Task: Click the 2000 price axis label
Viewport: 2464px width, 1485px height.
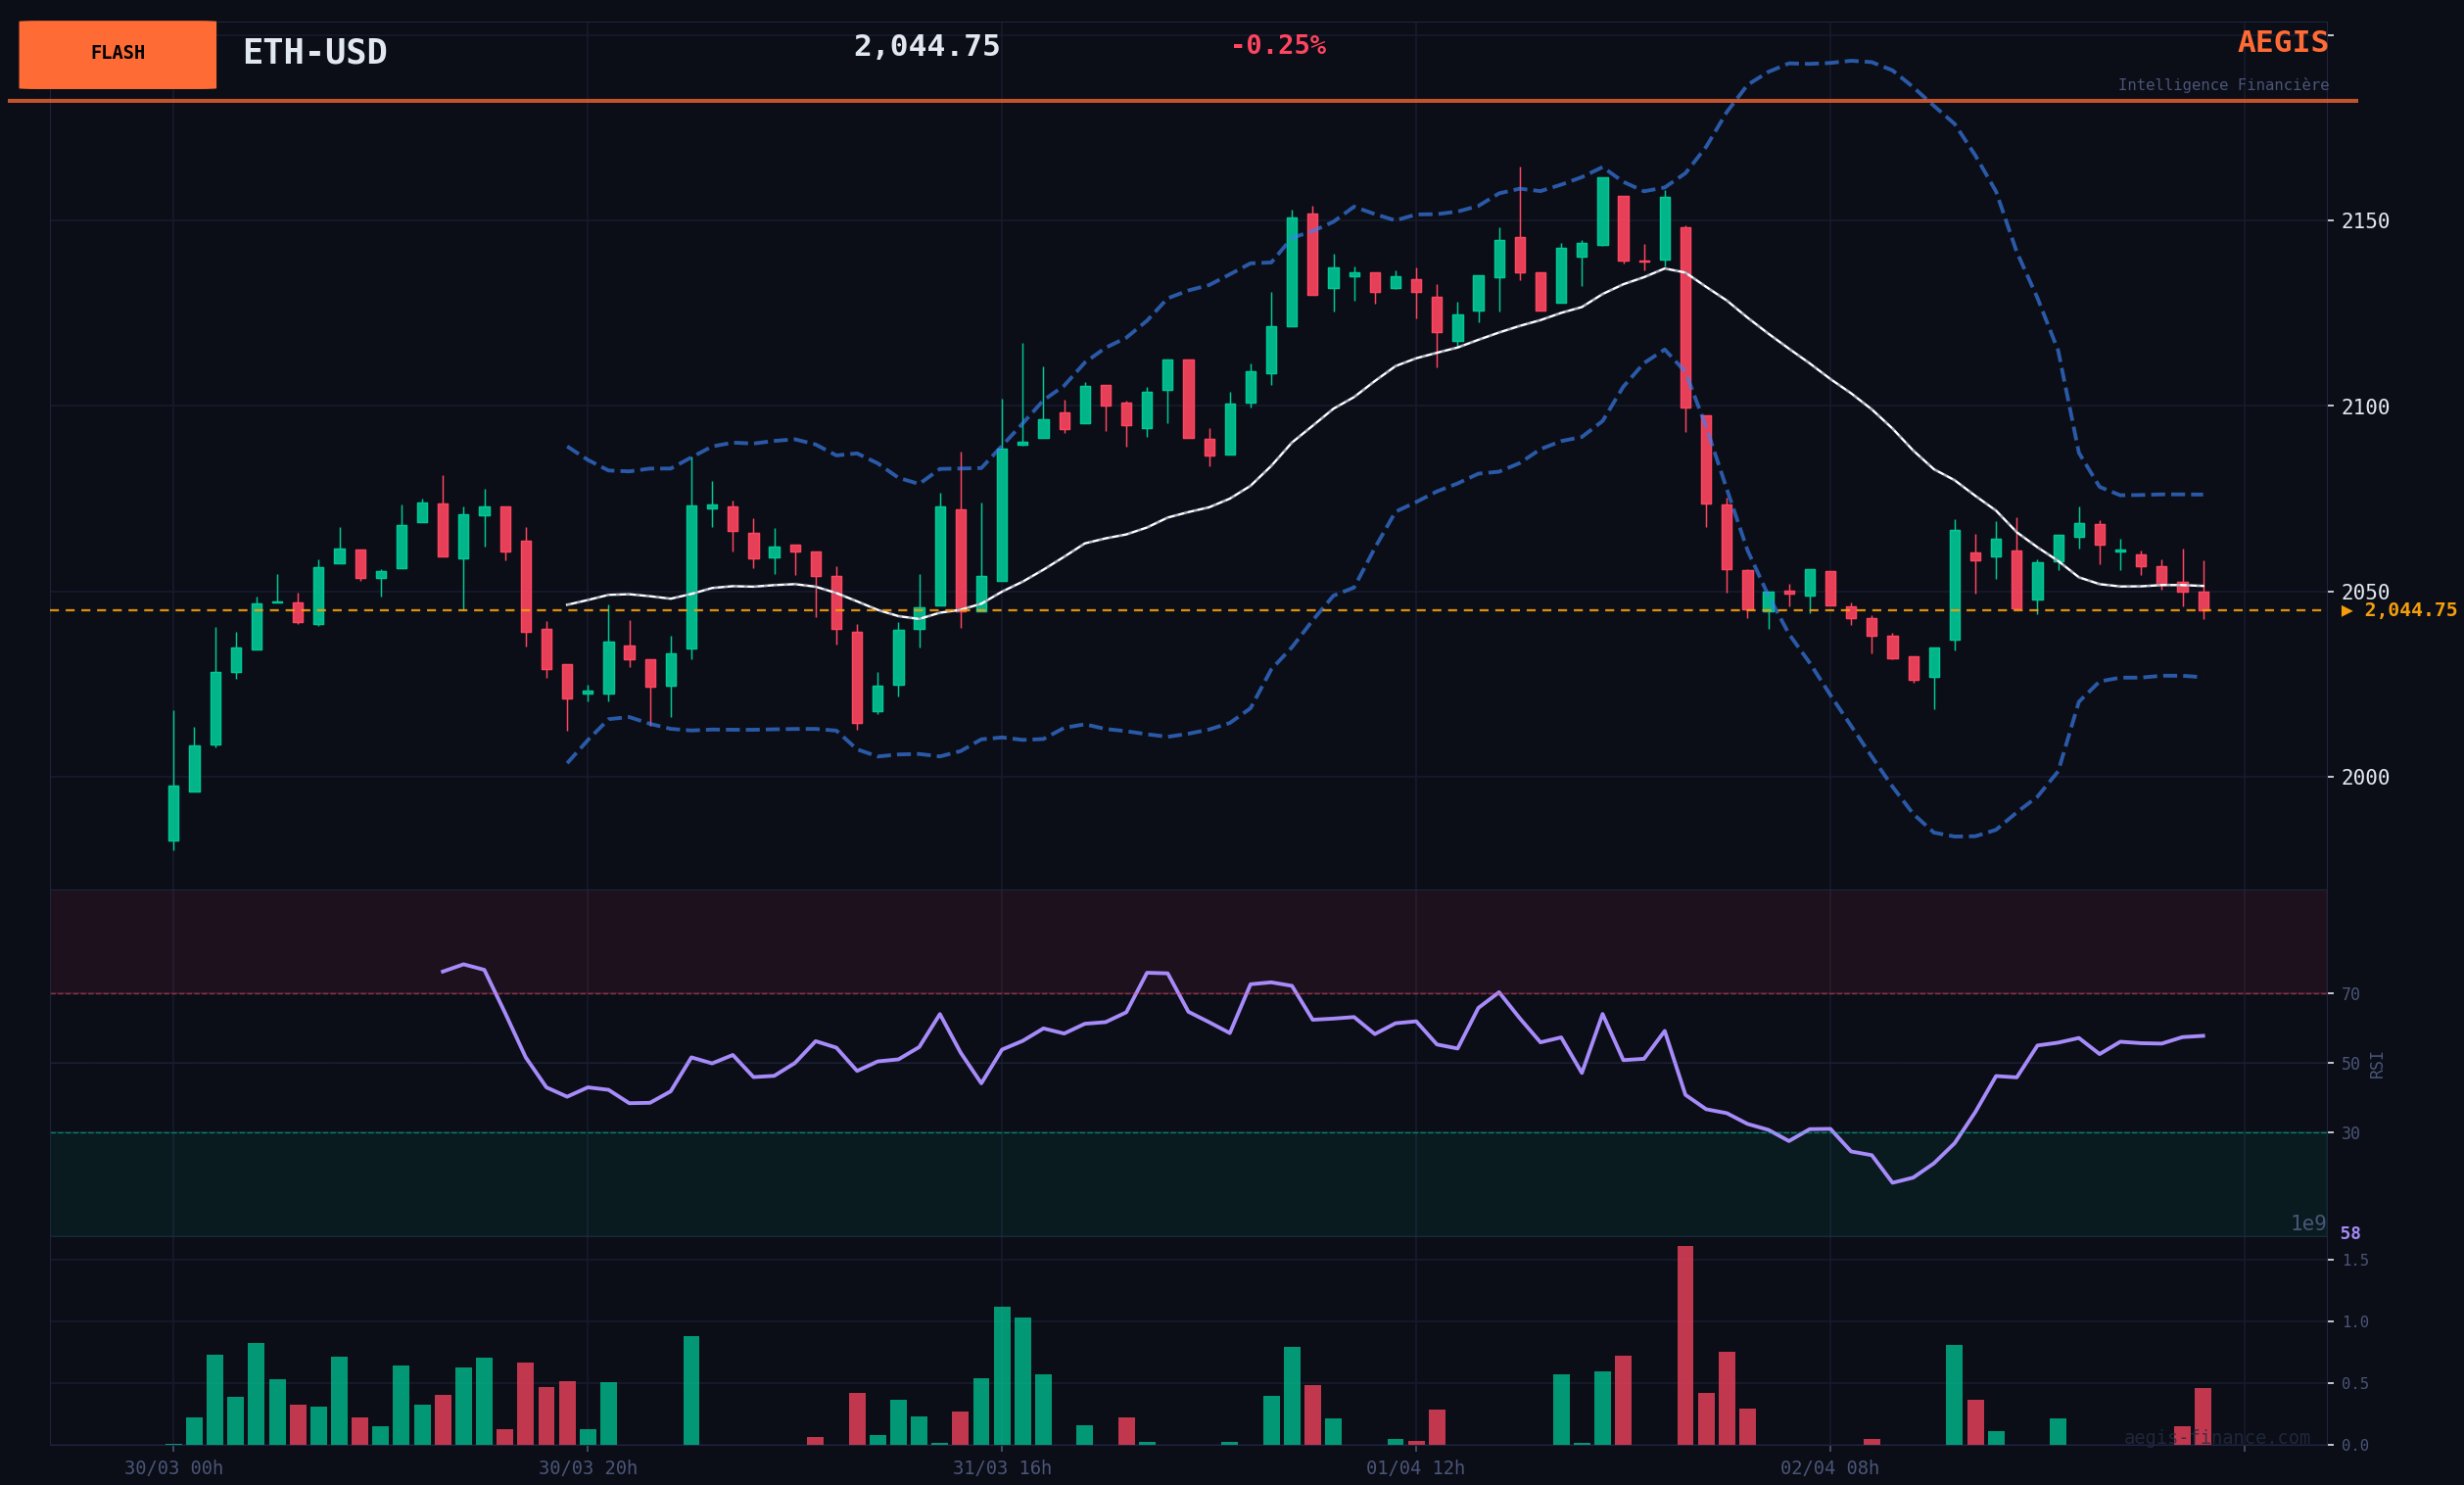Action: 2364,777
